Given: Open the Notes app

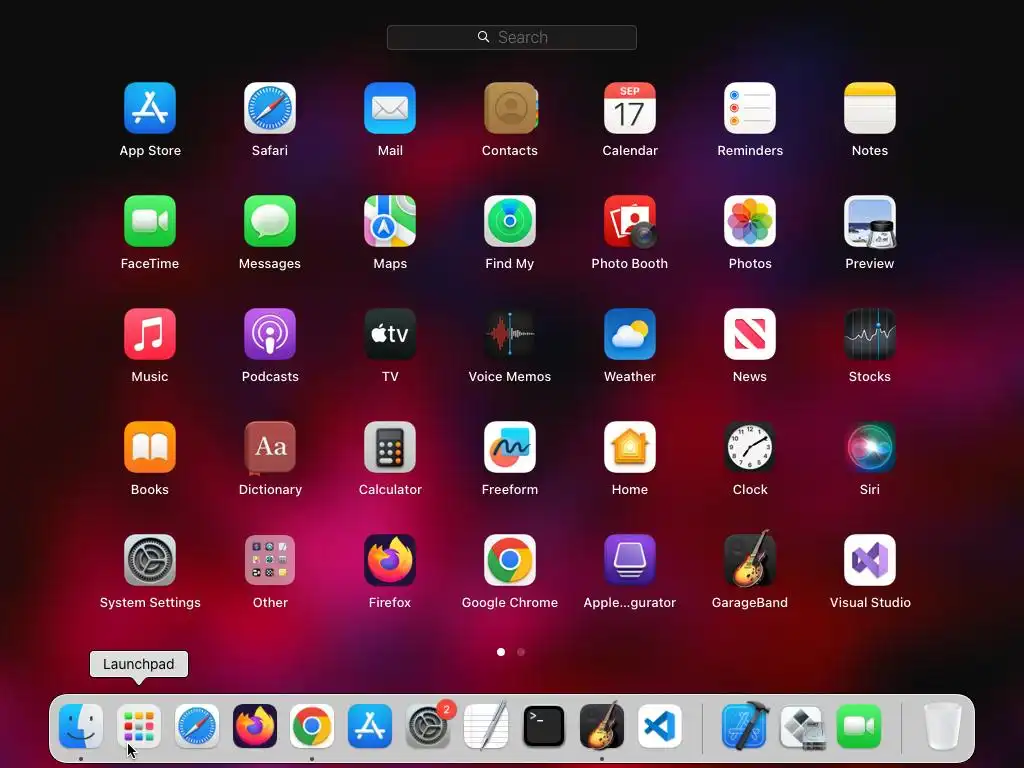Looking at the screenshot, I should click(870, 108).
